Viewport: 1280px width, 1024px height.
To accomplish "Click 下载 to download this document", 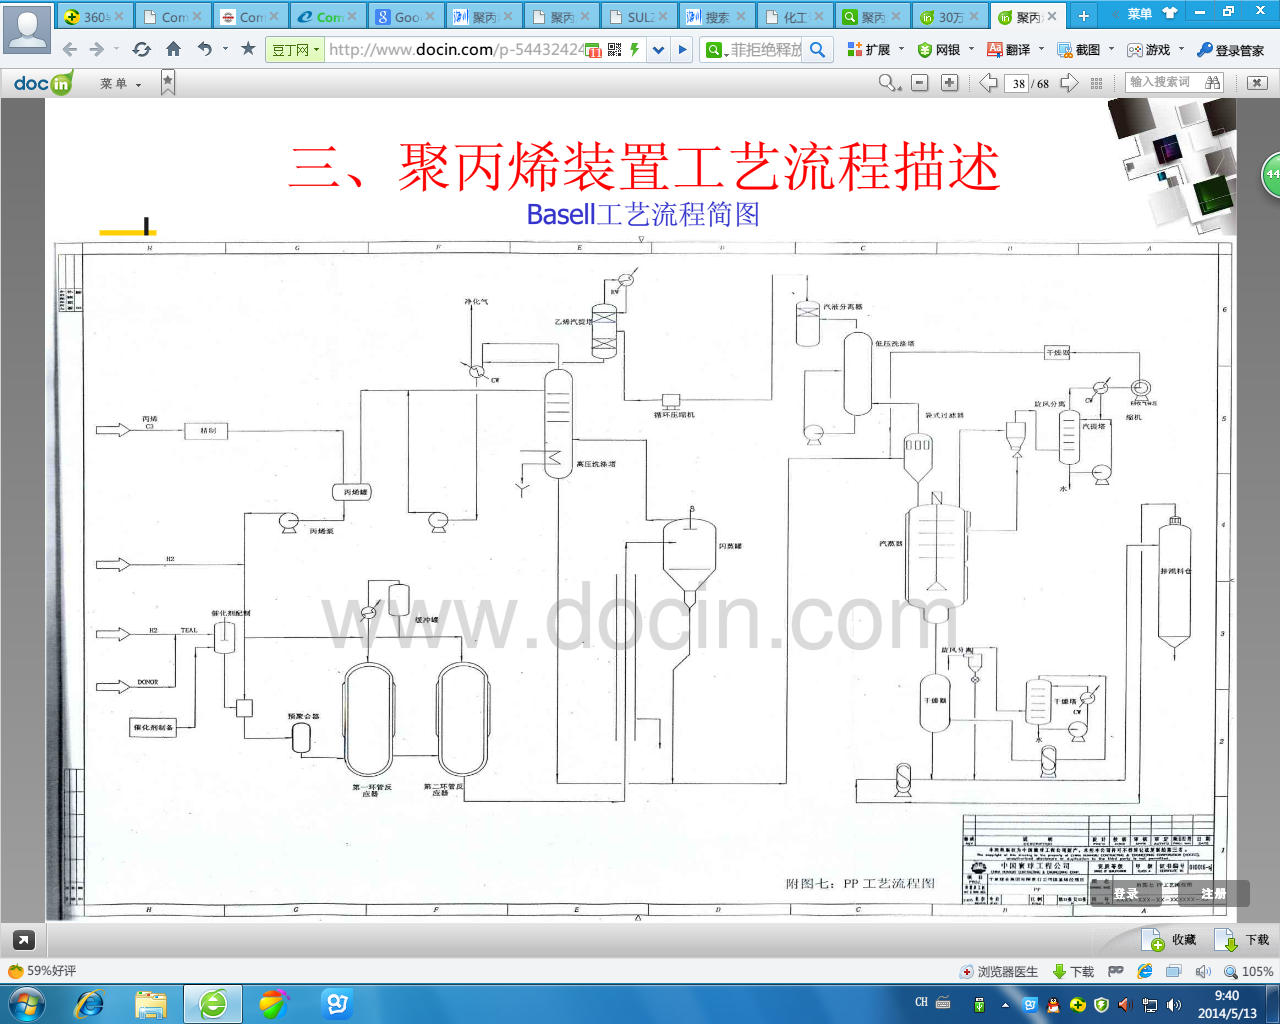I will pyautogui.click(x=1242, y=940).
